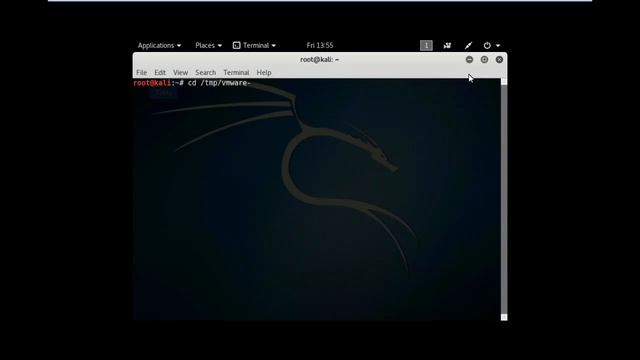Viewport: 640px width, 360px height.
Task: Select workspace indicator 1
Action: click(426, 45)
